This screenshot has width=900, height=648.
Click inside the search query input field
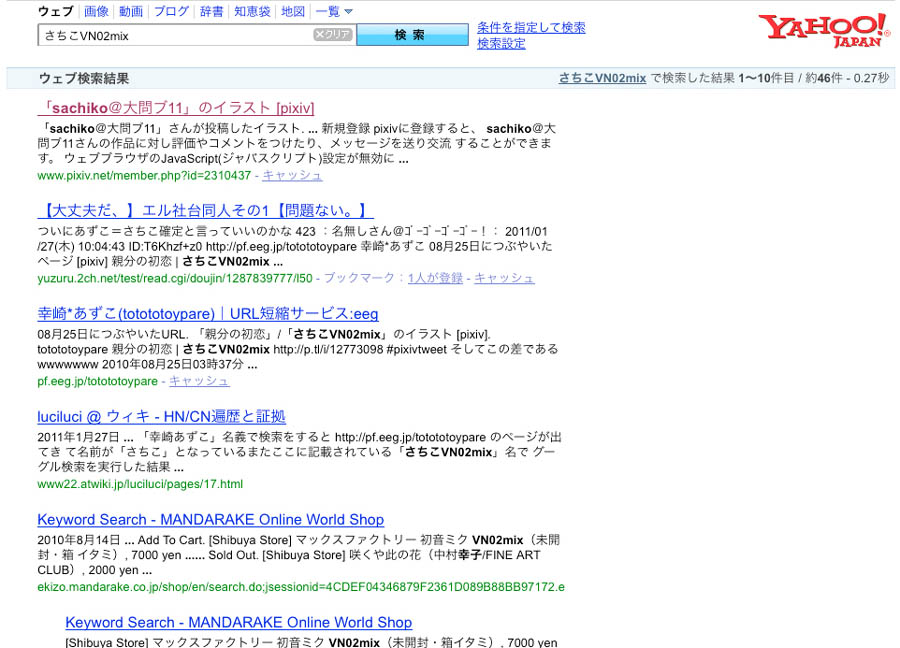click(x=175, y=35)
